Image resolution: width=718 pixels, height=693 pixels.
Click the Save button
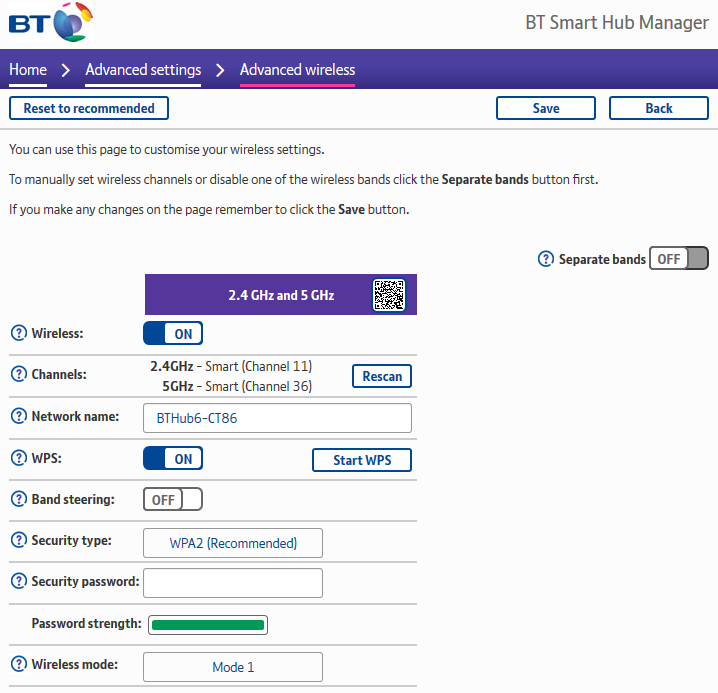click(546, 108)
